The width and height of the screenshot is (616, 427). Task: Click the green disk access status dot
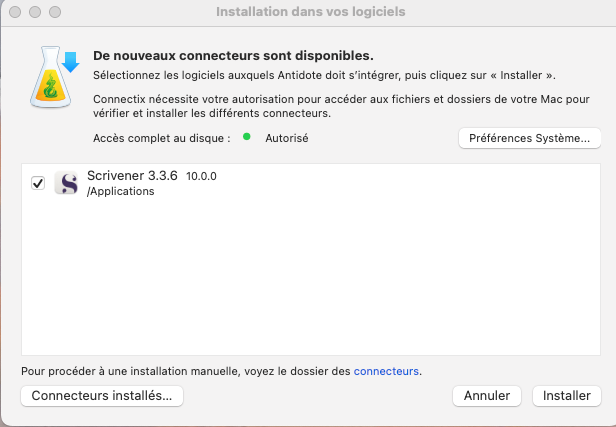pyautogui.click(x=247, y=138)
